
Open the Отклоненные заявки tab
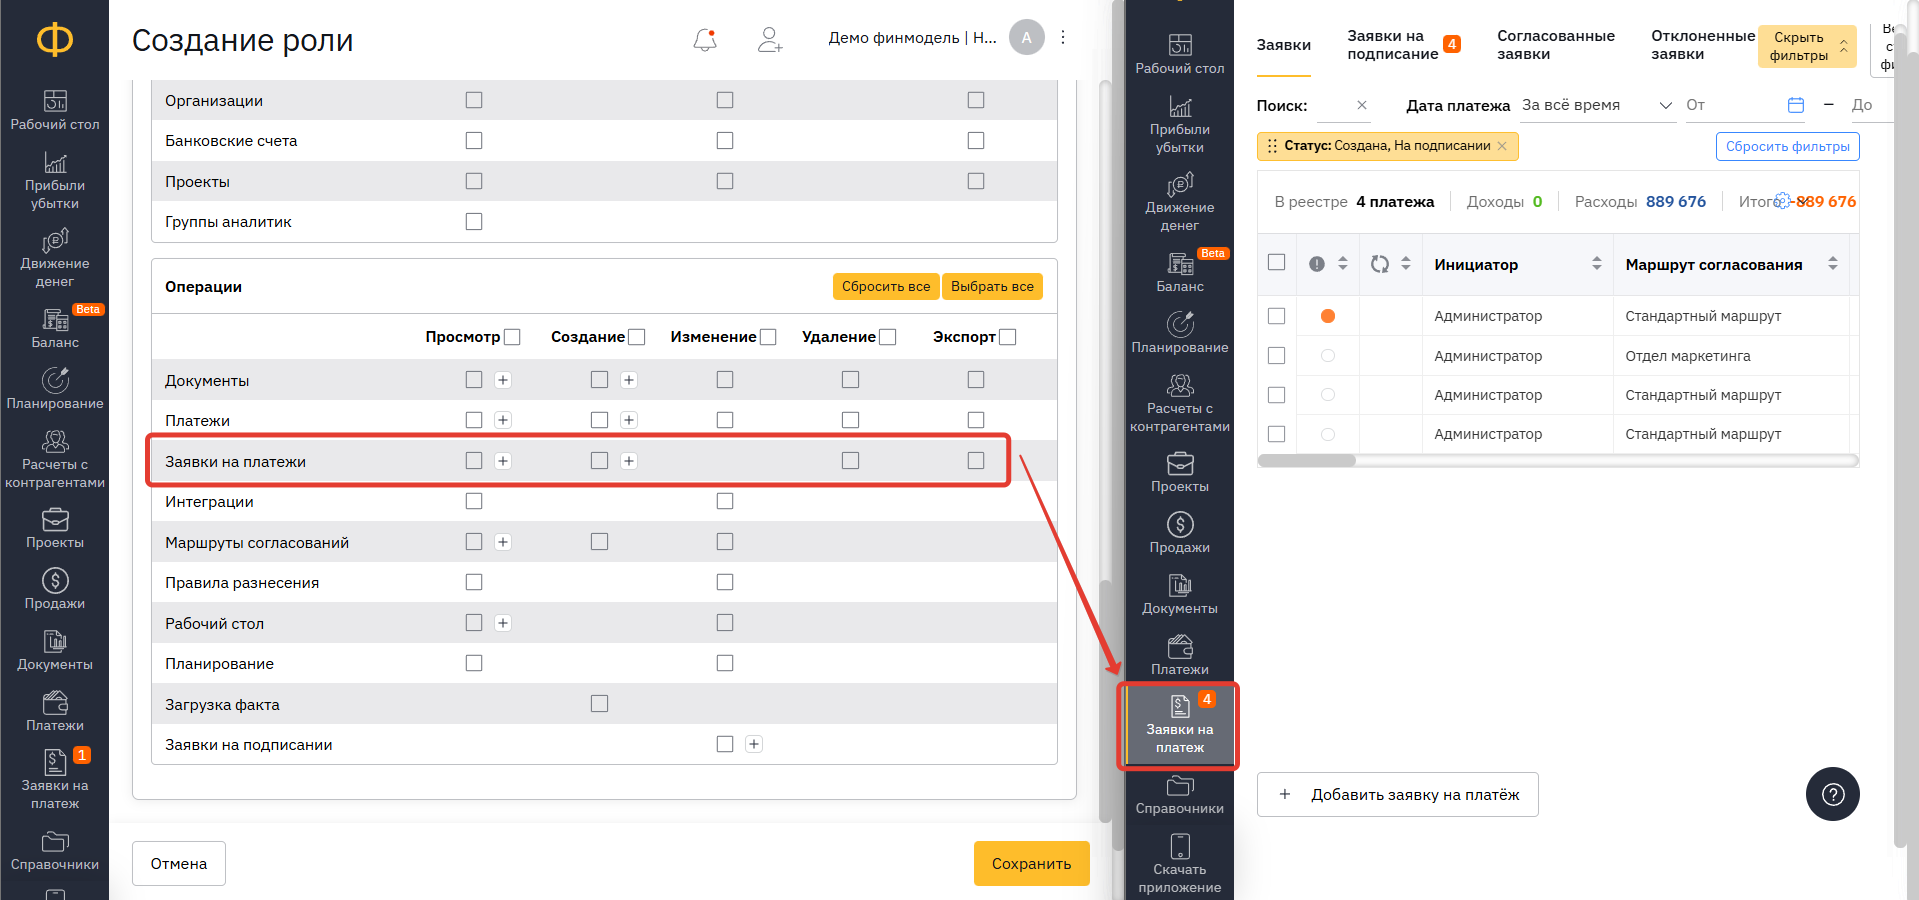coord(1702,45)
